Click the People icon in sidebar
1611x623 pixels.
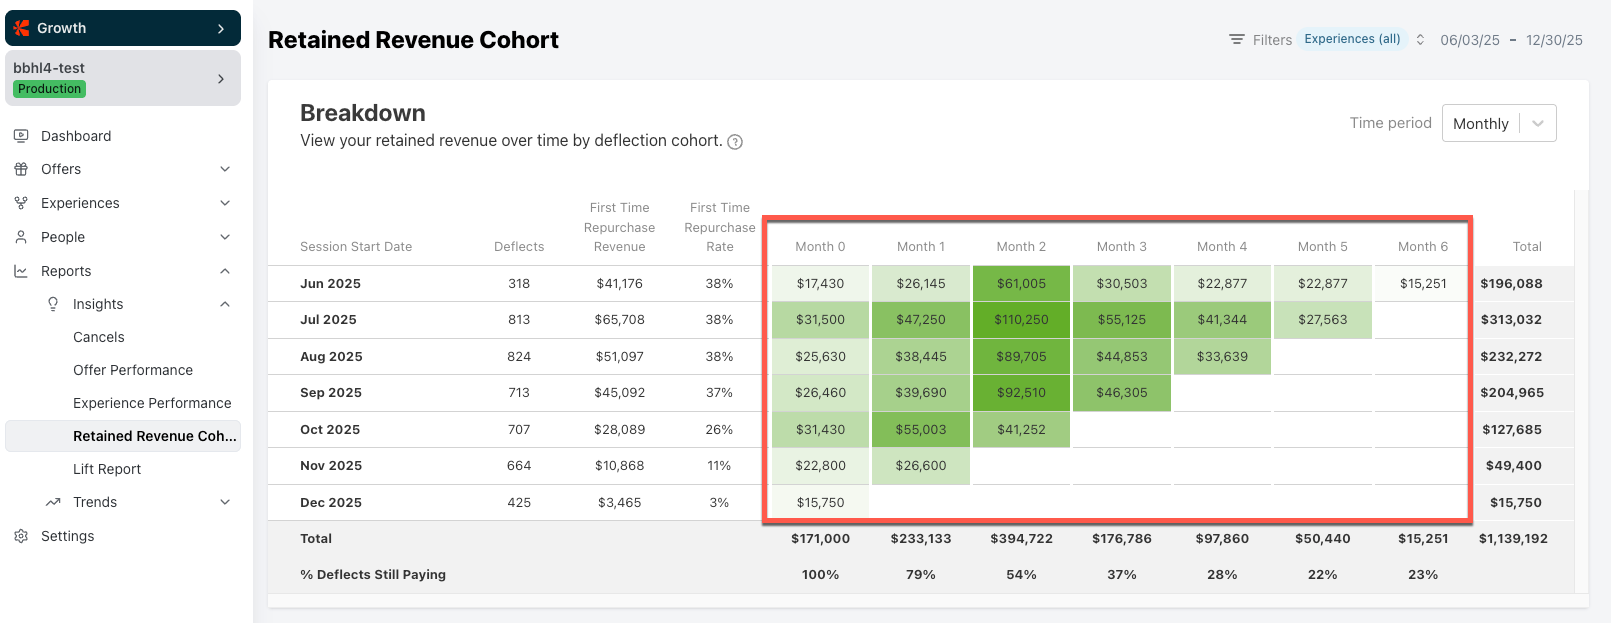(x=21, y=237)
